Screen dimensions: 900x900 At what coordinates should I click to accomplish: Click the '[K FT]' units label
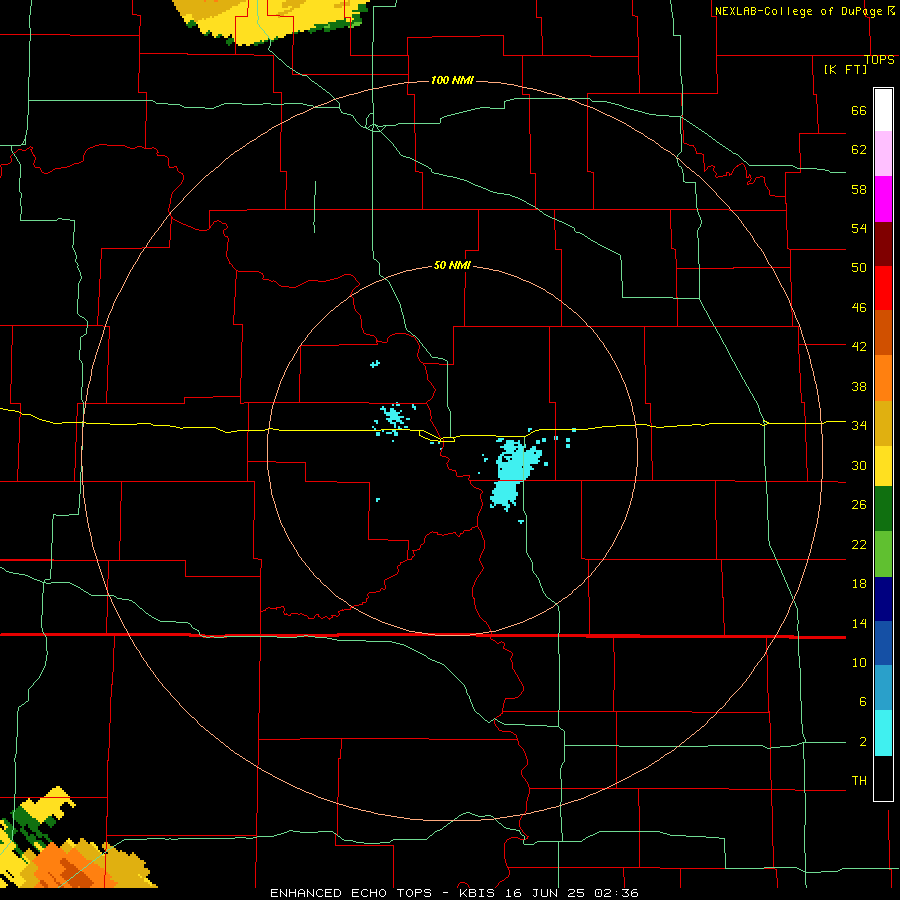pos(845,69)
